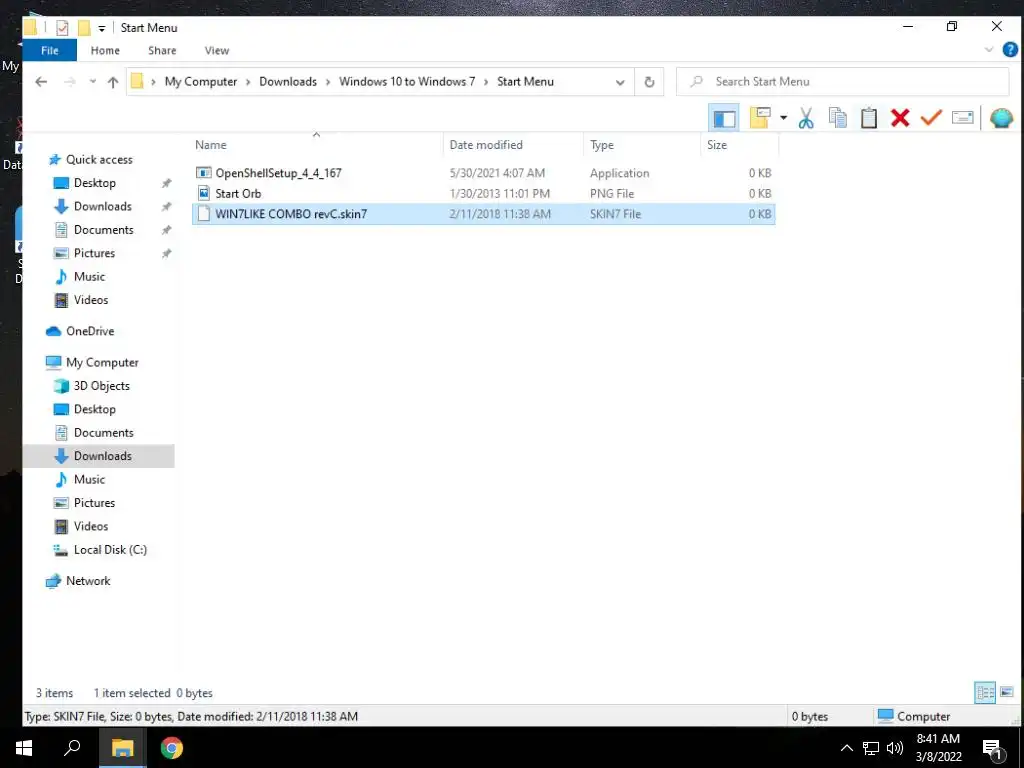Open Documents under Quick access

tap(103, 230)
